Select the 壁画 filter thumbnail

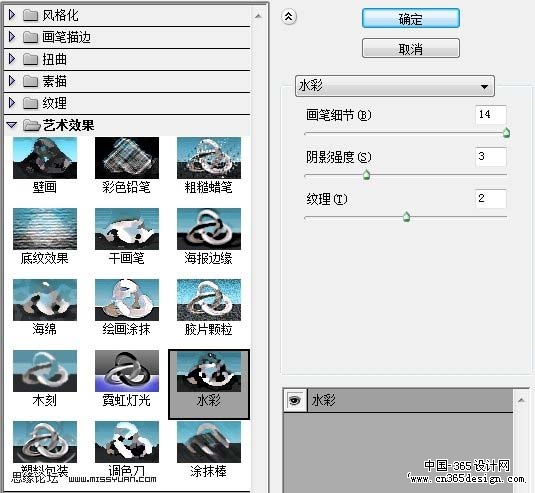(x=45, y=158)
